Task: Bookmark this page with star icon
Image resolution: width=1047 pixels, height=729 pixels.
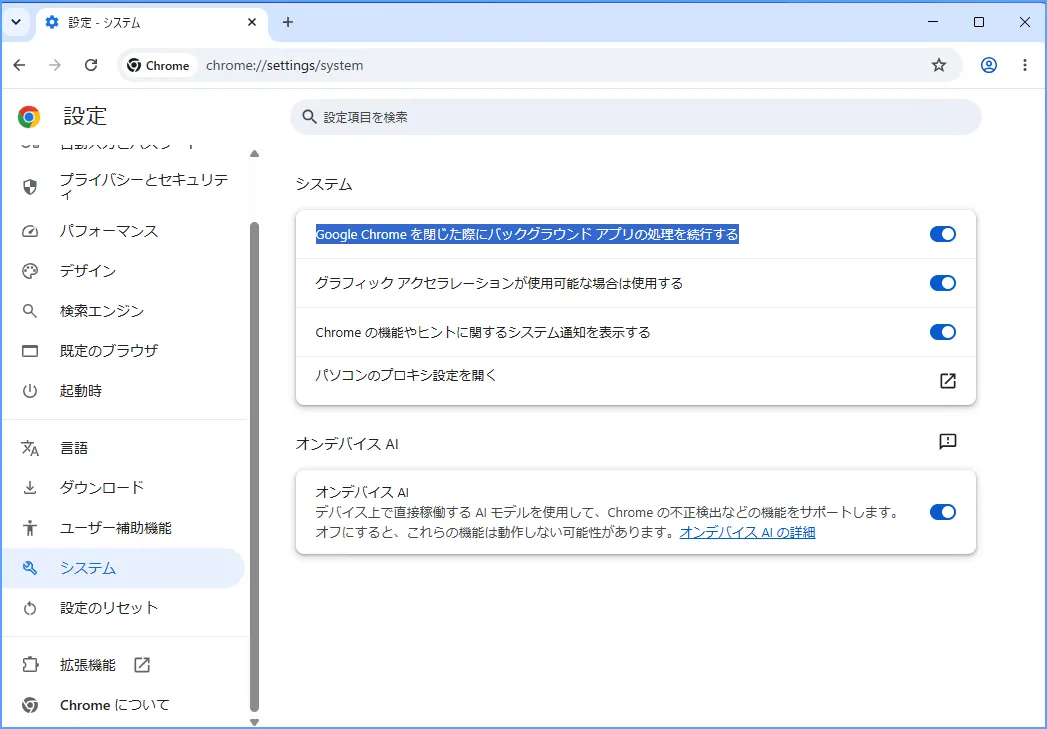Action: [x=939, y=65]
